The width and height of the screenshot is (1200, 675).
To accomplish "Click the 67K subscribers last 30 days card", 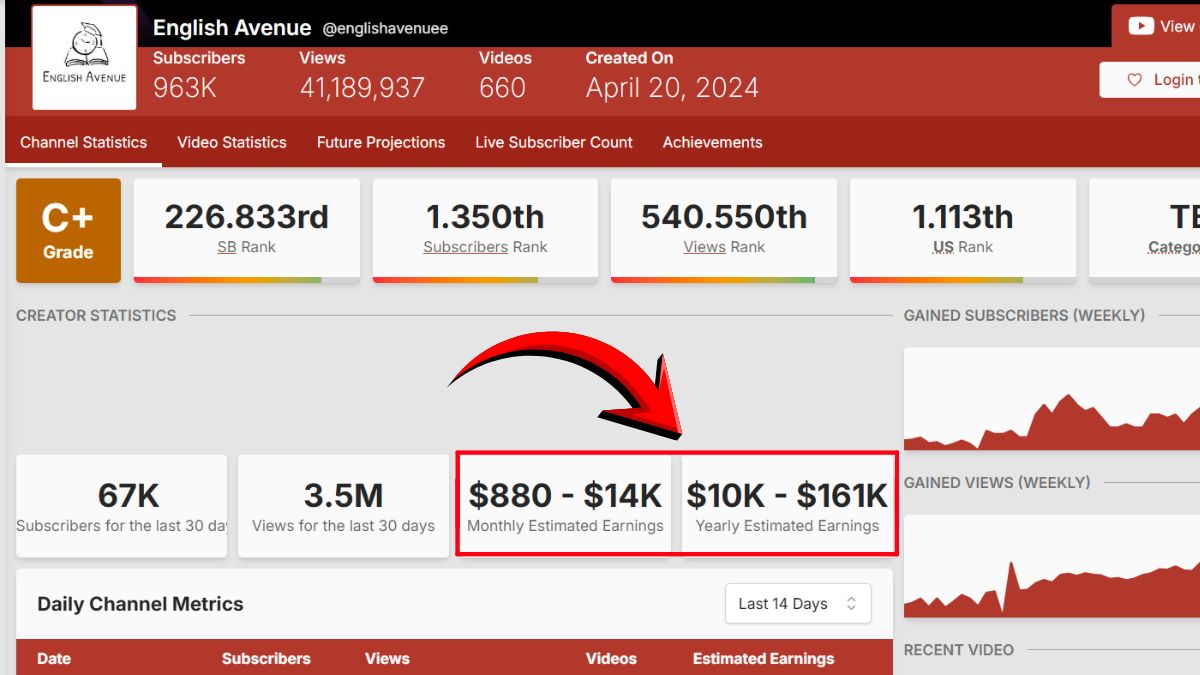I will [x=121, y=506].
